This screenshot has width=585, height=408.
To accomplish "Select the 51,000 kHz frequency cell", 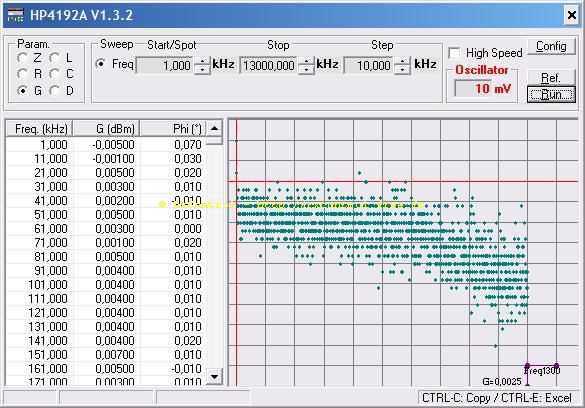I will click(x=40, y=214).
